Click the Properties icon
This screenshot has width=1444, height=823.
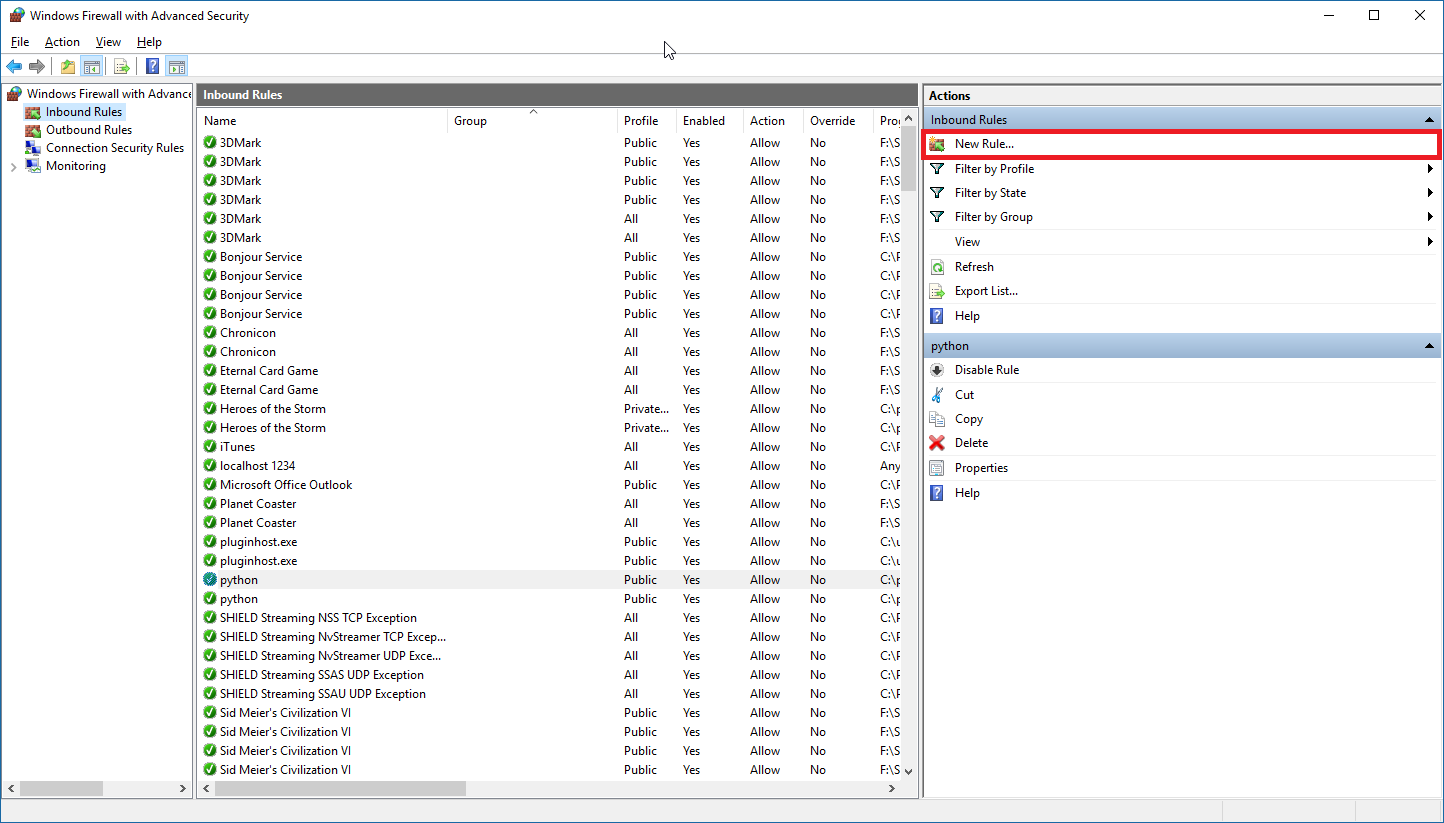[937, 468]
